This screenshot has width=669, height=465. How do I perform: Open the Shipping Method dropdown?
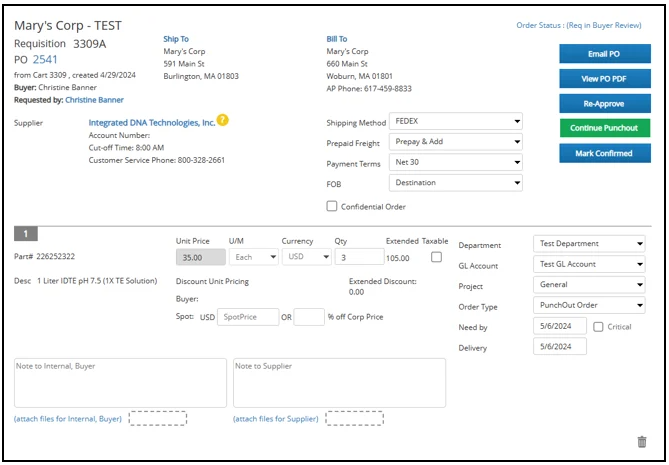click(x=456, y=121)
